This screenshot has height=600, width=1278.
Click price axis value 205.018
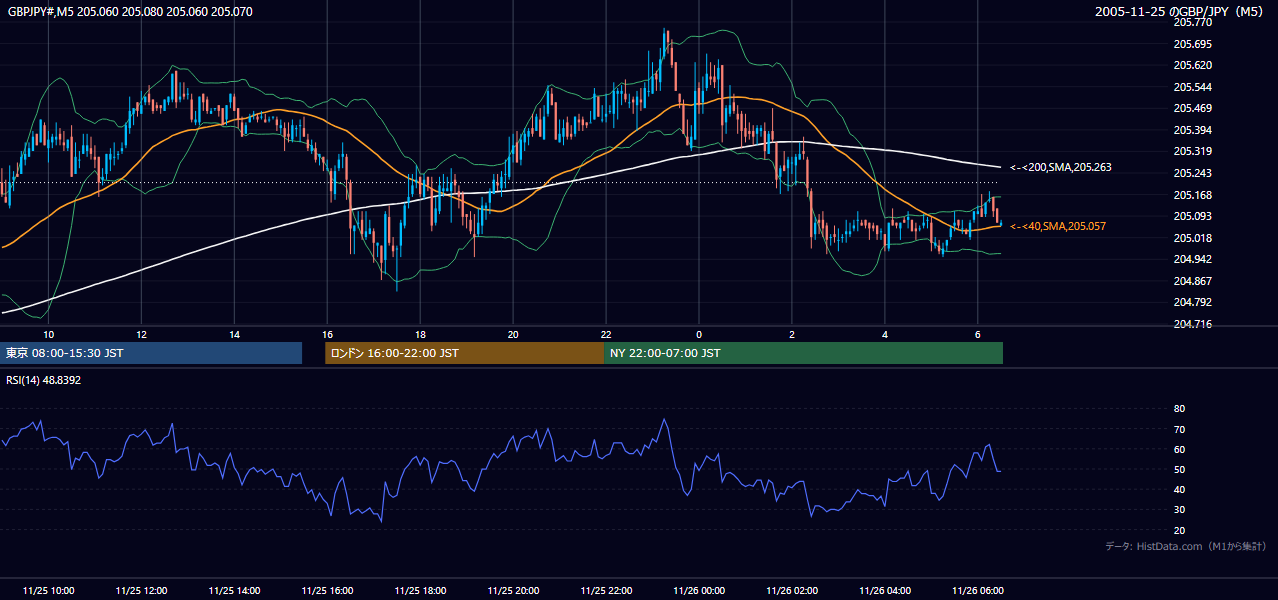click(x=1192, y=238)
